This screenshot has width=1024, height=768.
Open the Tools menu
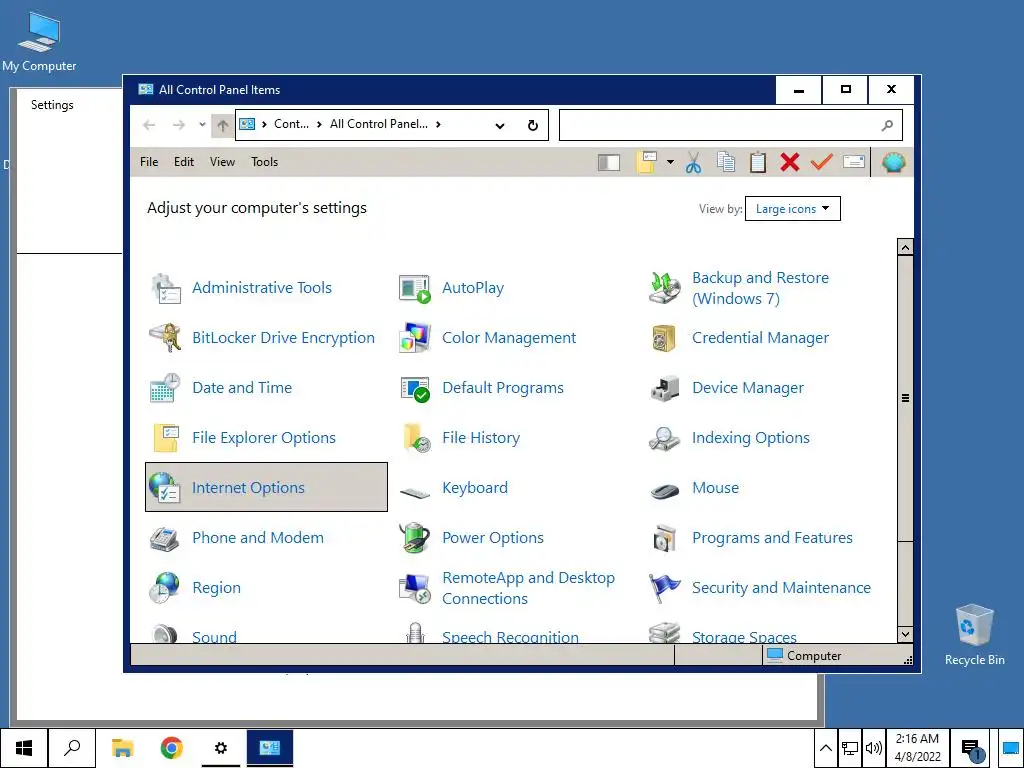pos(264,162)
